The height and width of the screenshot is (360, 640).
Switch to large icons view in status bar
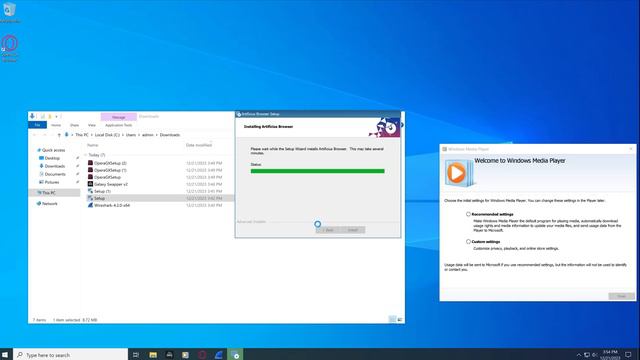click(x=400, y=319)
